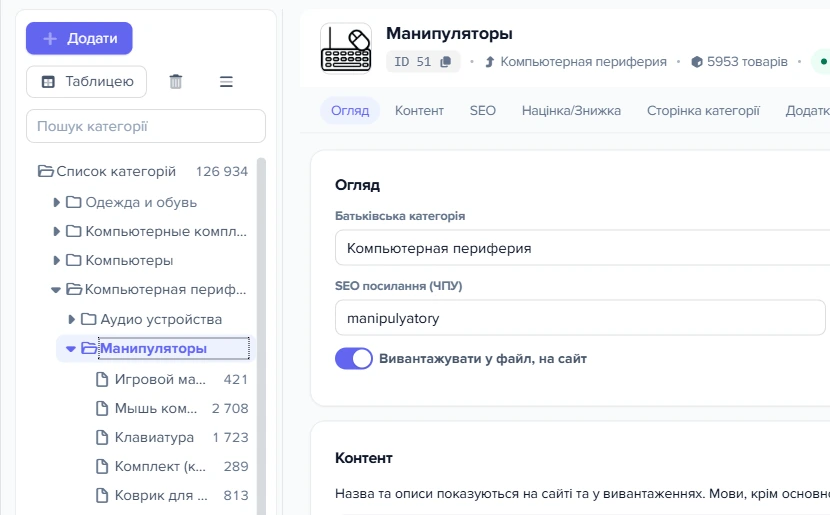Open the Контент tab
This screenshot has width=830, height=515.
419,111
